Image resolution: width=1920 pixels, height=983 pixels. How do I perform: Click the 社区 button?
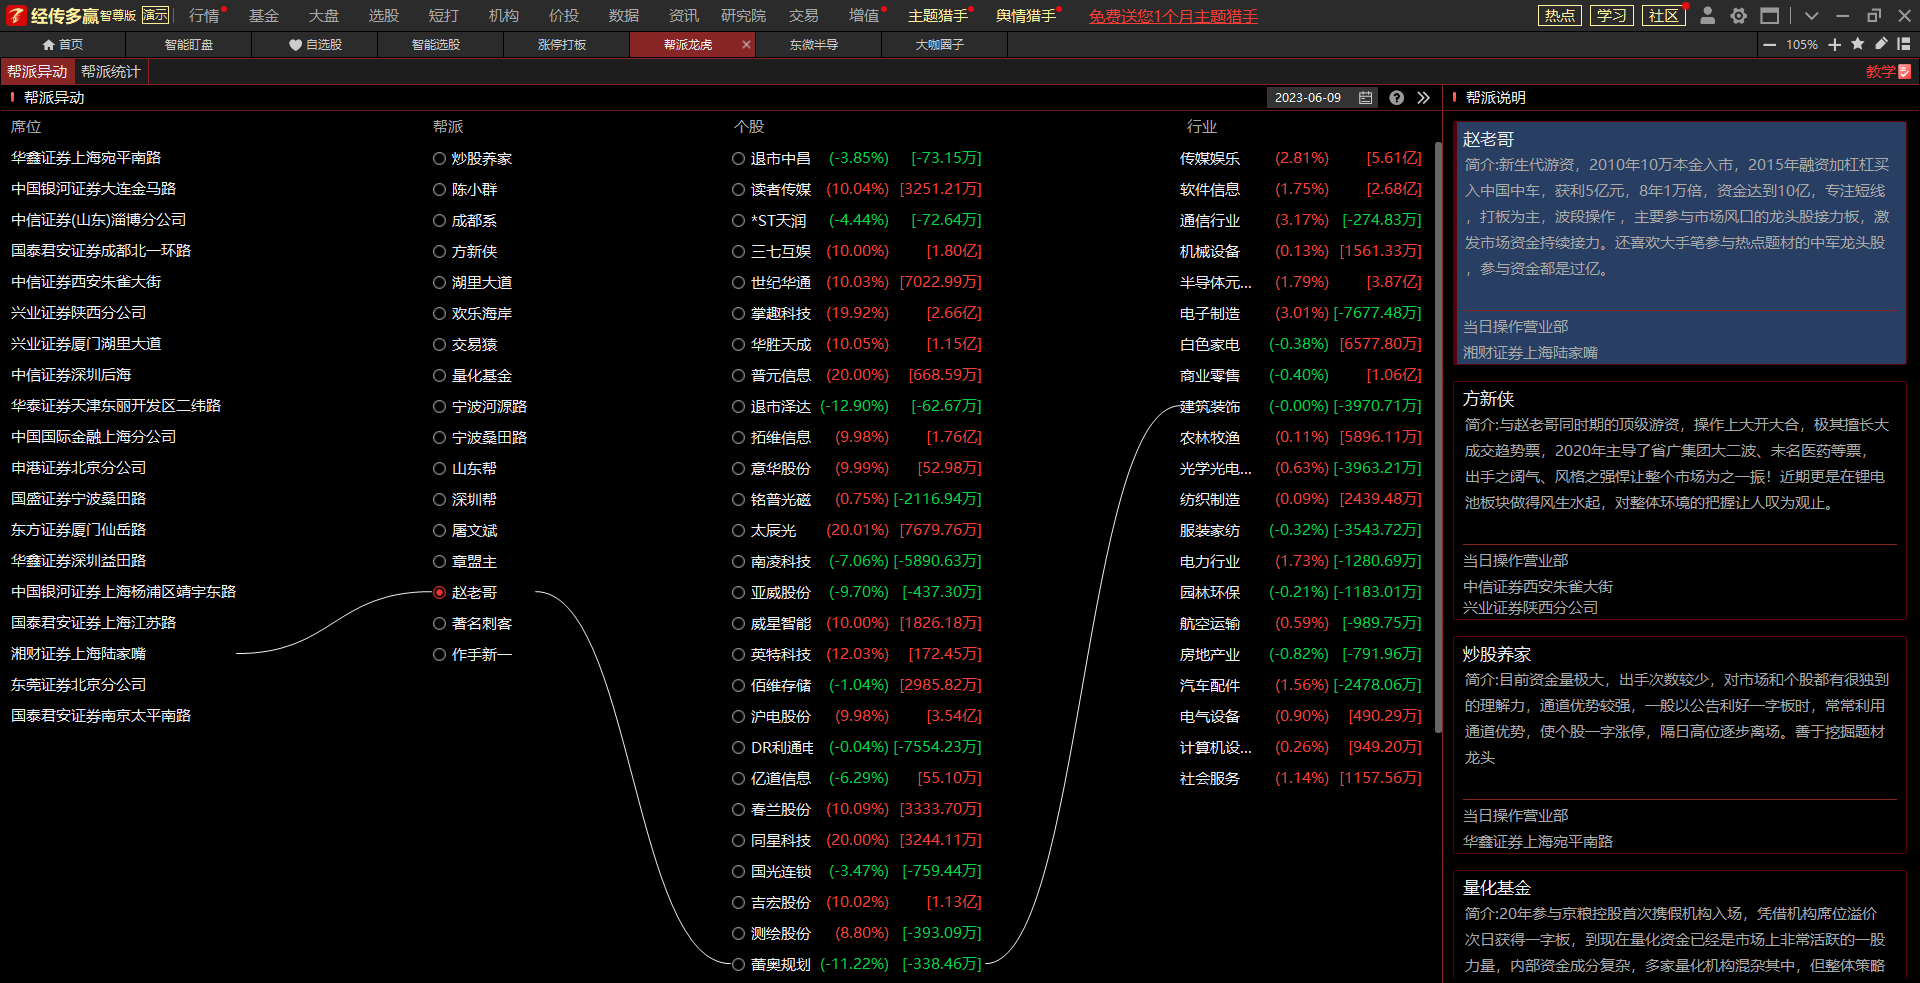[x=1663, y=15]
